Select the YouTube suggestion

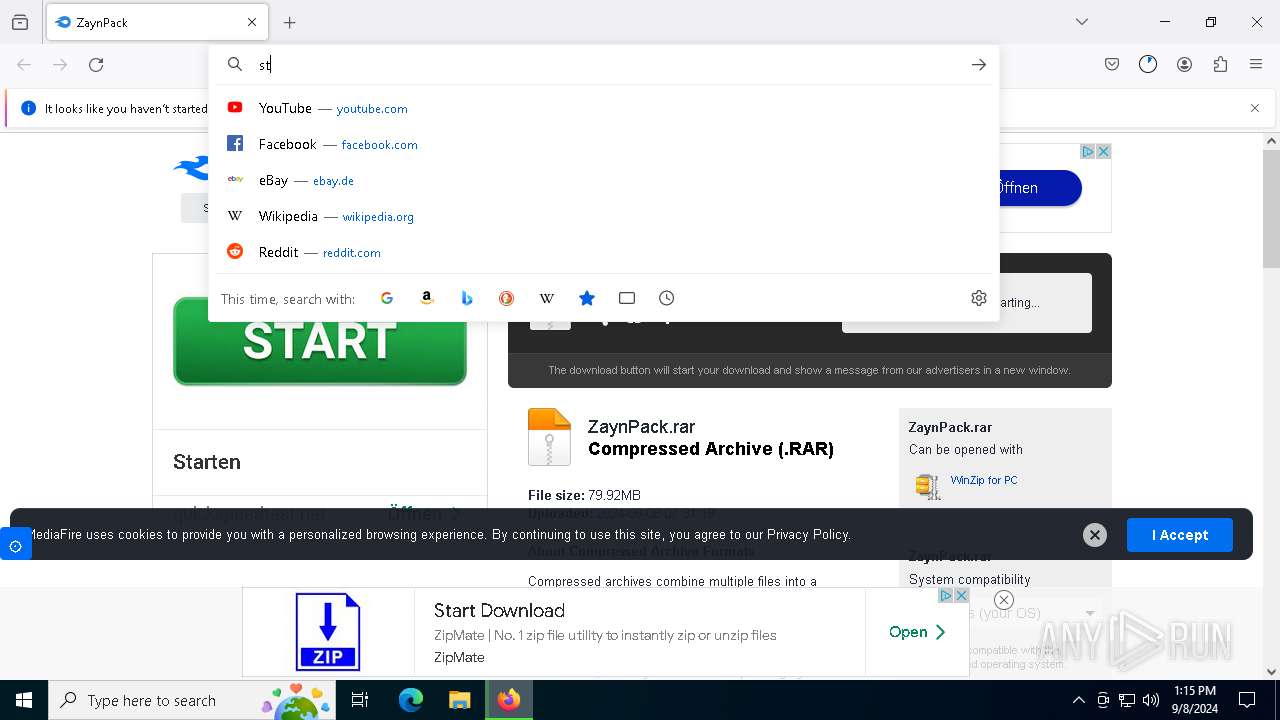[x=604, y=108]
